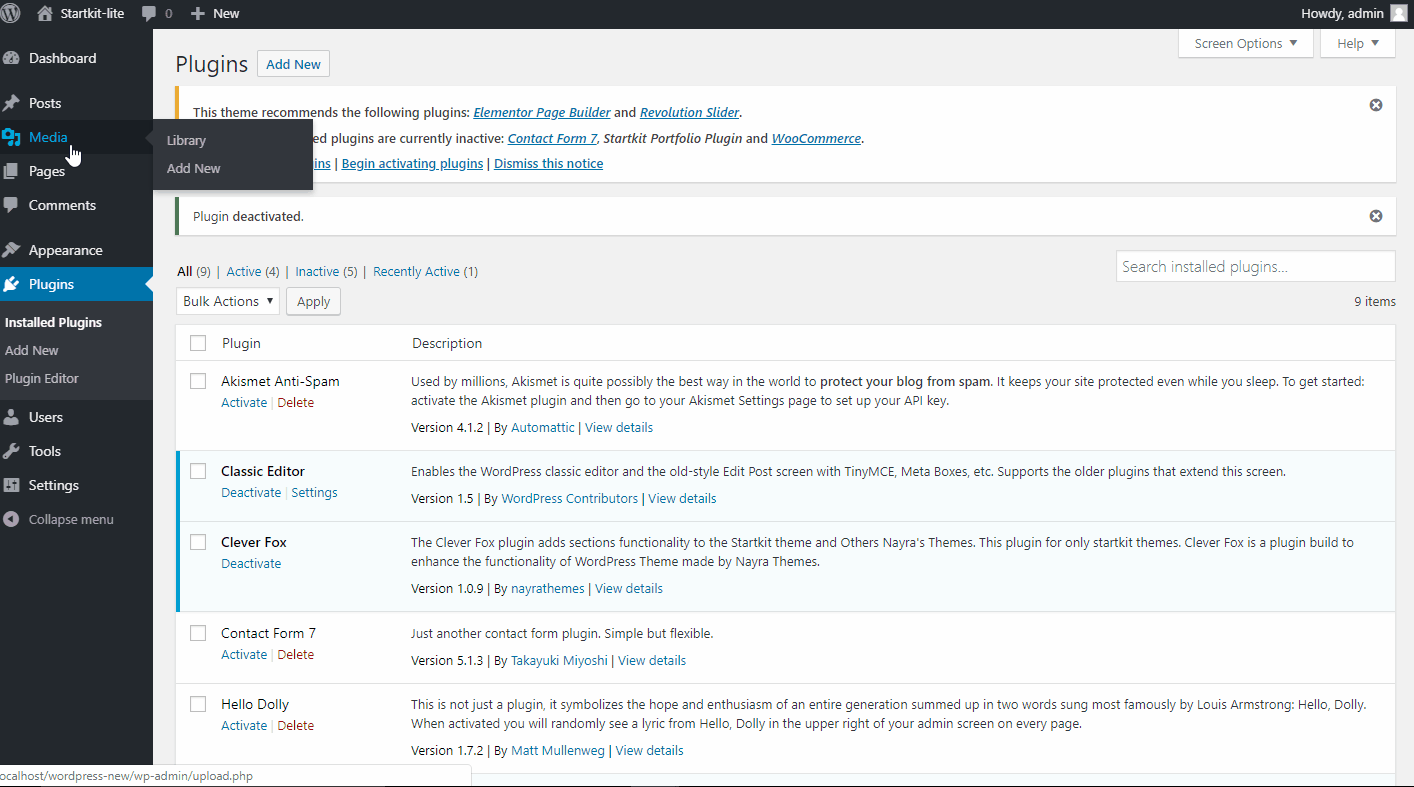
Task: Click Add New button beside Plugins heading
Action: (293, 64)
